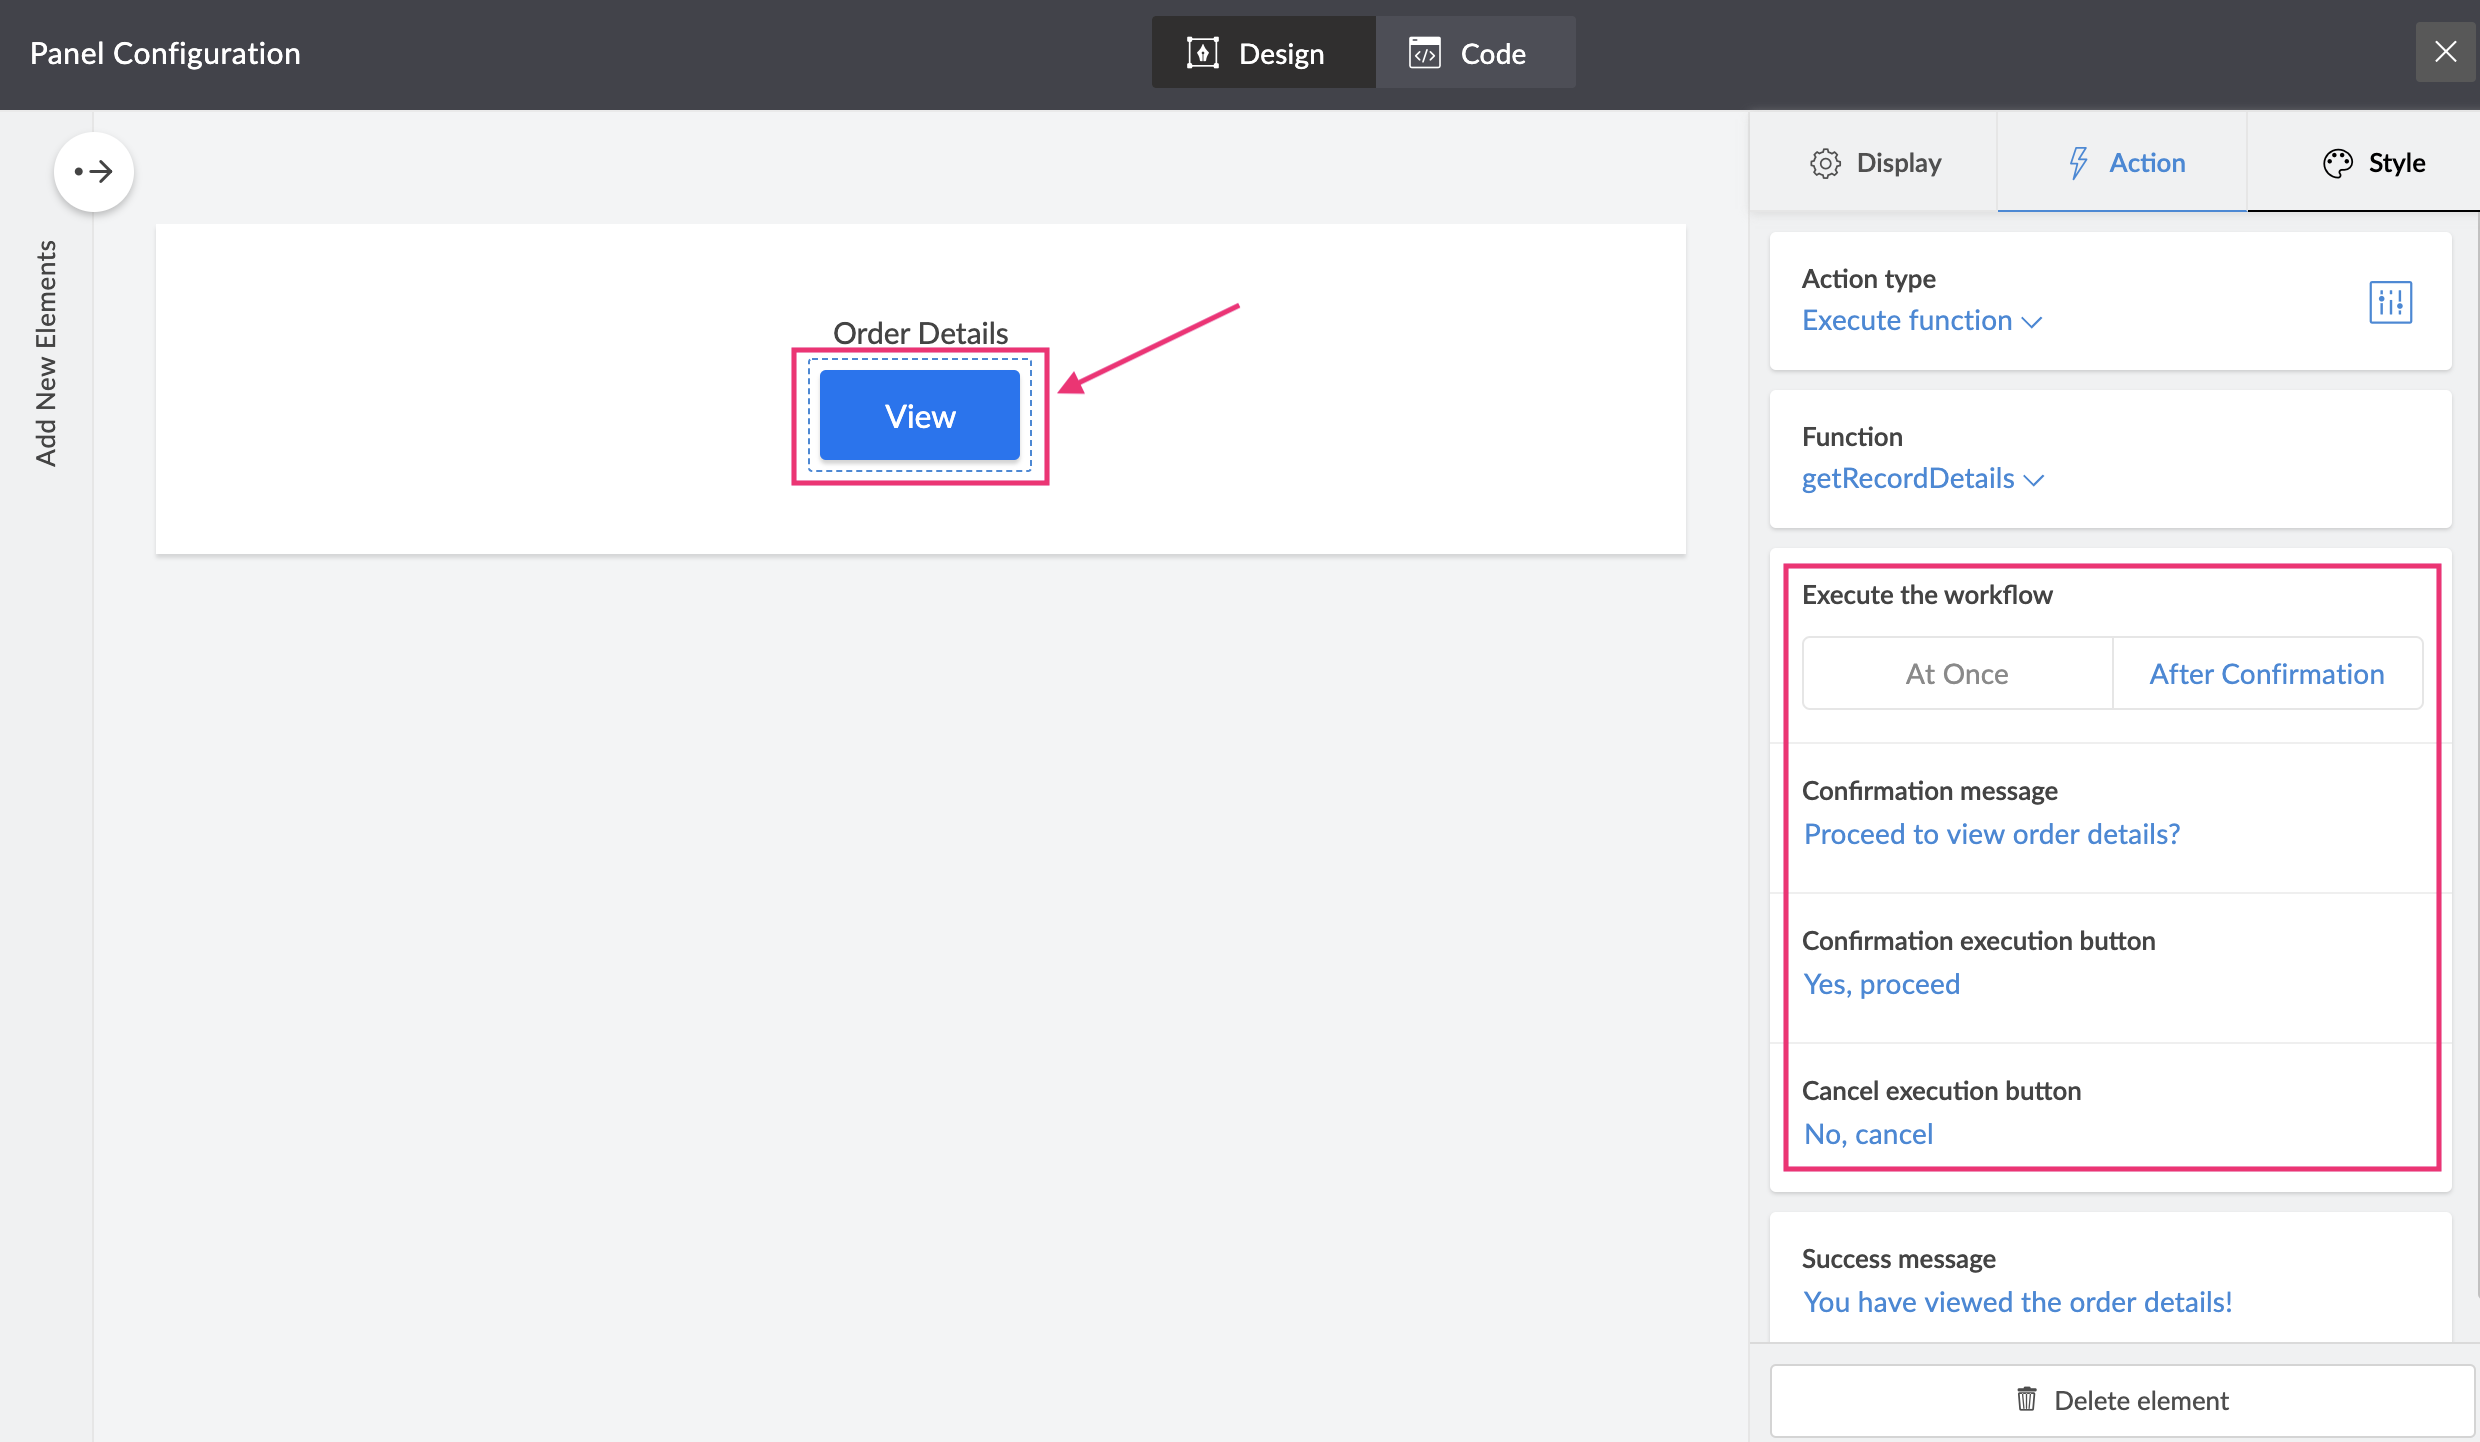Viewport: 2480px width, 1442px height.
Task: Open the Add New Elements sidebar
Action: [x=46, y=352]
